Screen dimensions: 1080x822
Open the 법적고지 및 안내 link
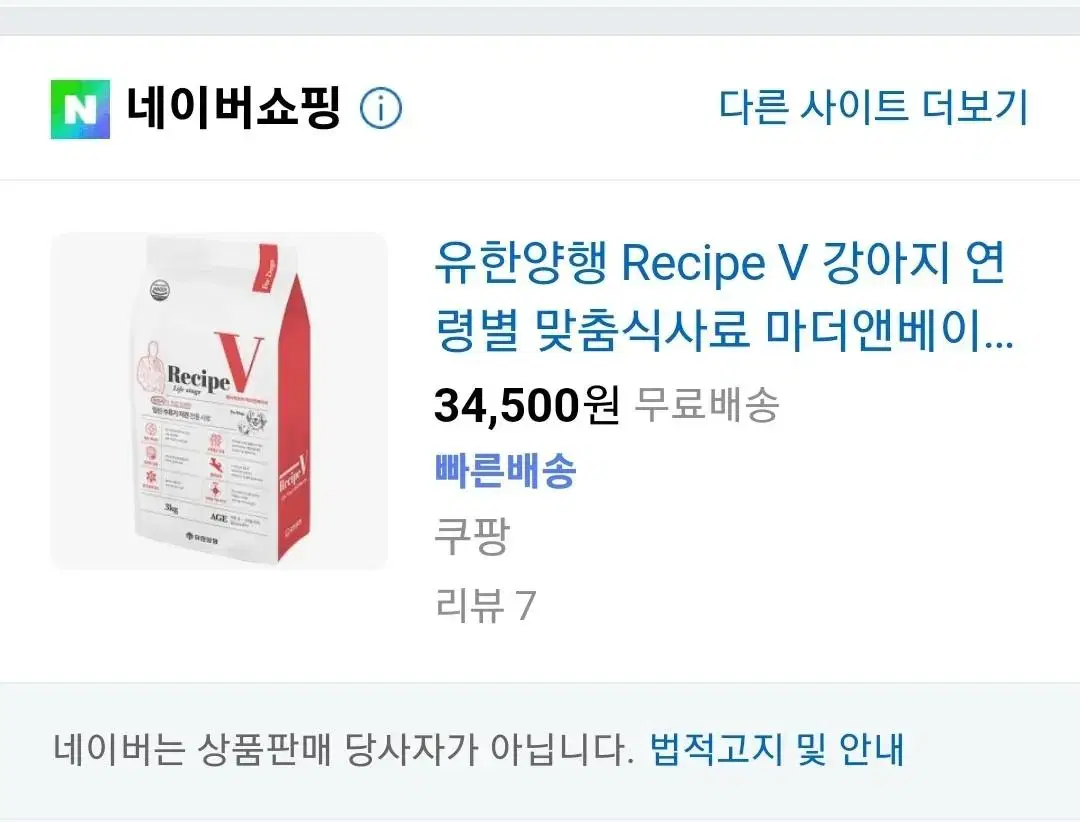click(x=776, y=749)
